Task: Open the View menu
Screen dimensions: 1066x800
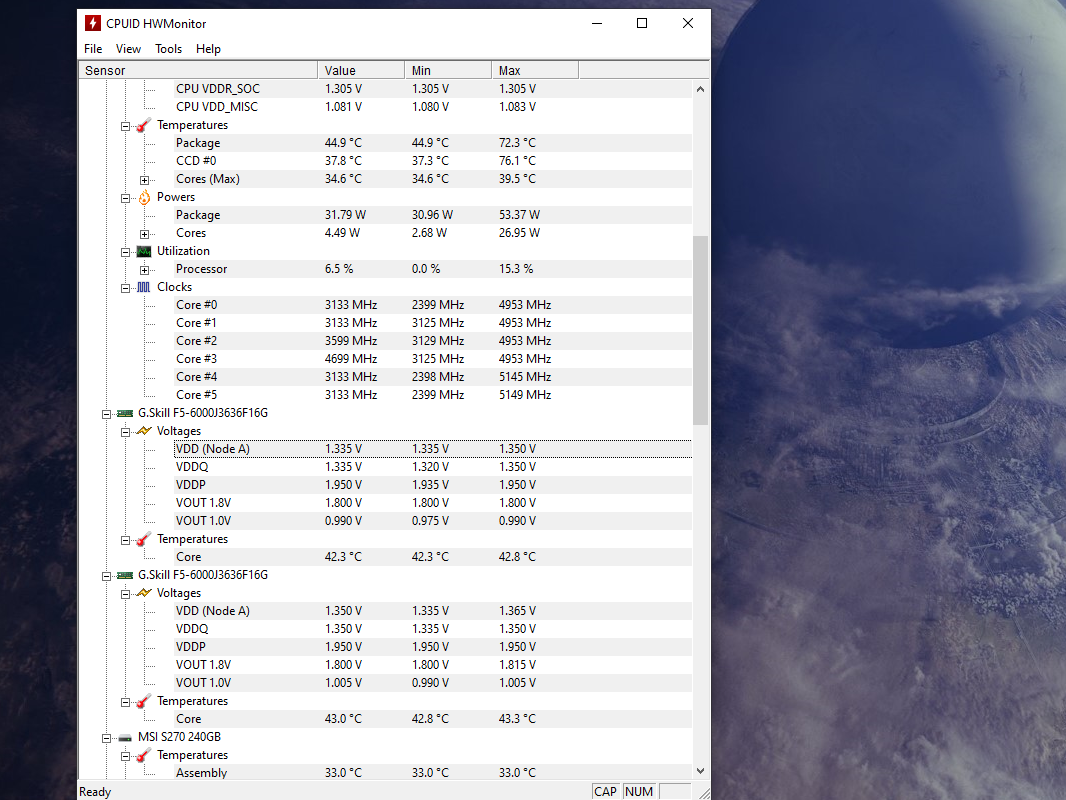Action: click(x=128, y=49)
